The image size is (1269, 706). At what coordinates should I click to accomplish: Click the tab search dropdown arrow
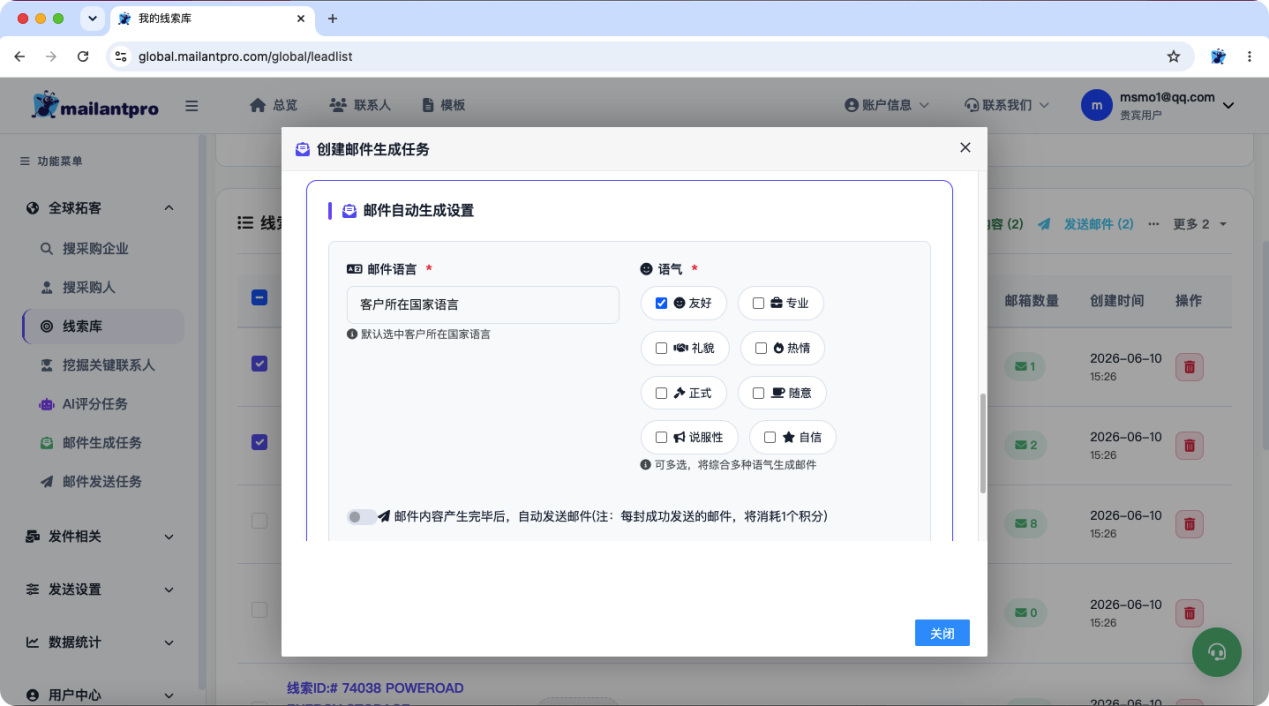click(93, 18)
